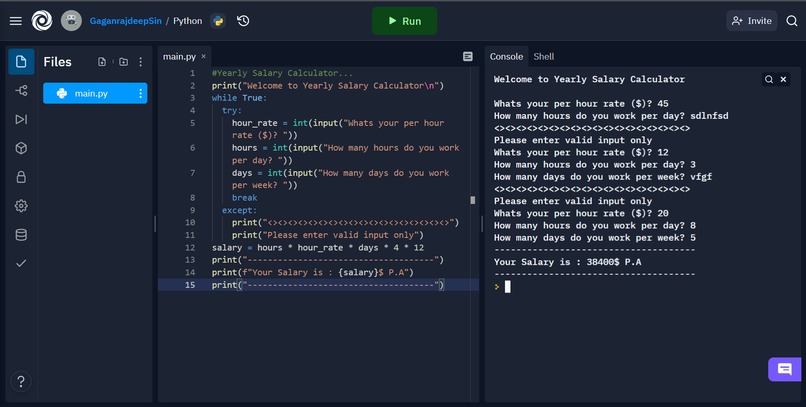Click the 'Files' panel heading
This screenshot has width=806, height=407.
[x=58, y=62]
